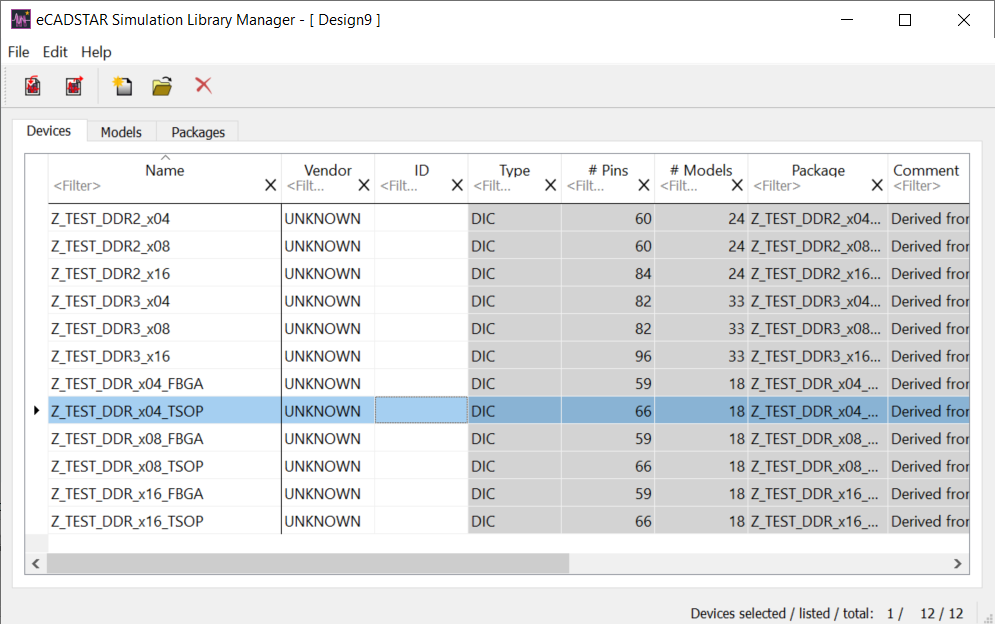Switch to the Models tab

pos(121,132)
